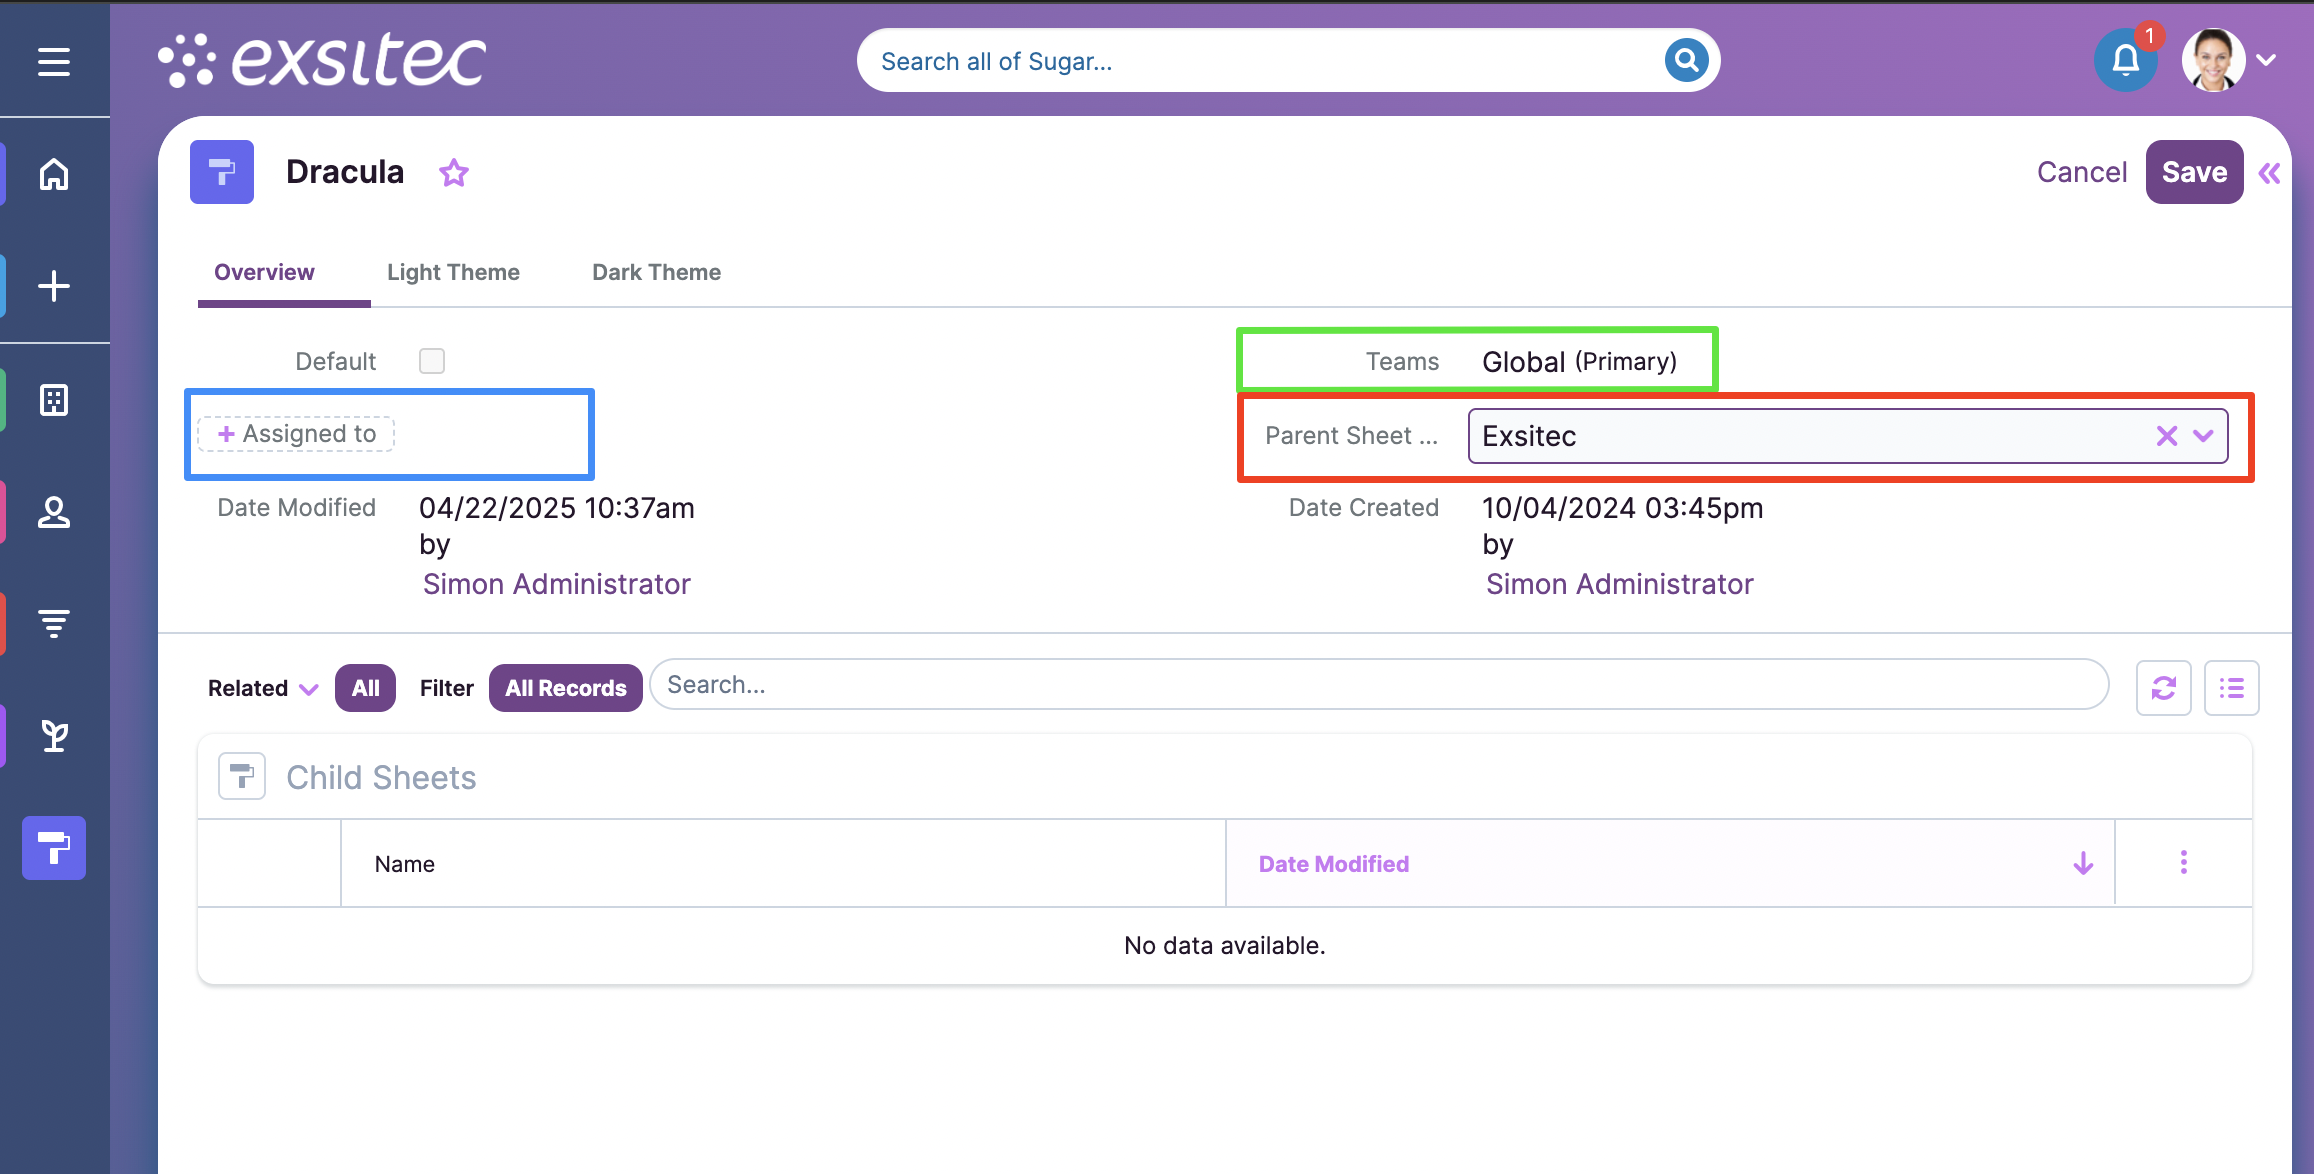Open user profile avatar menu
This screenshot has height=1174, width=2314.
click(x=2213, y=60)
